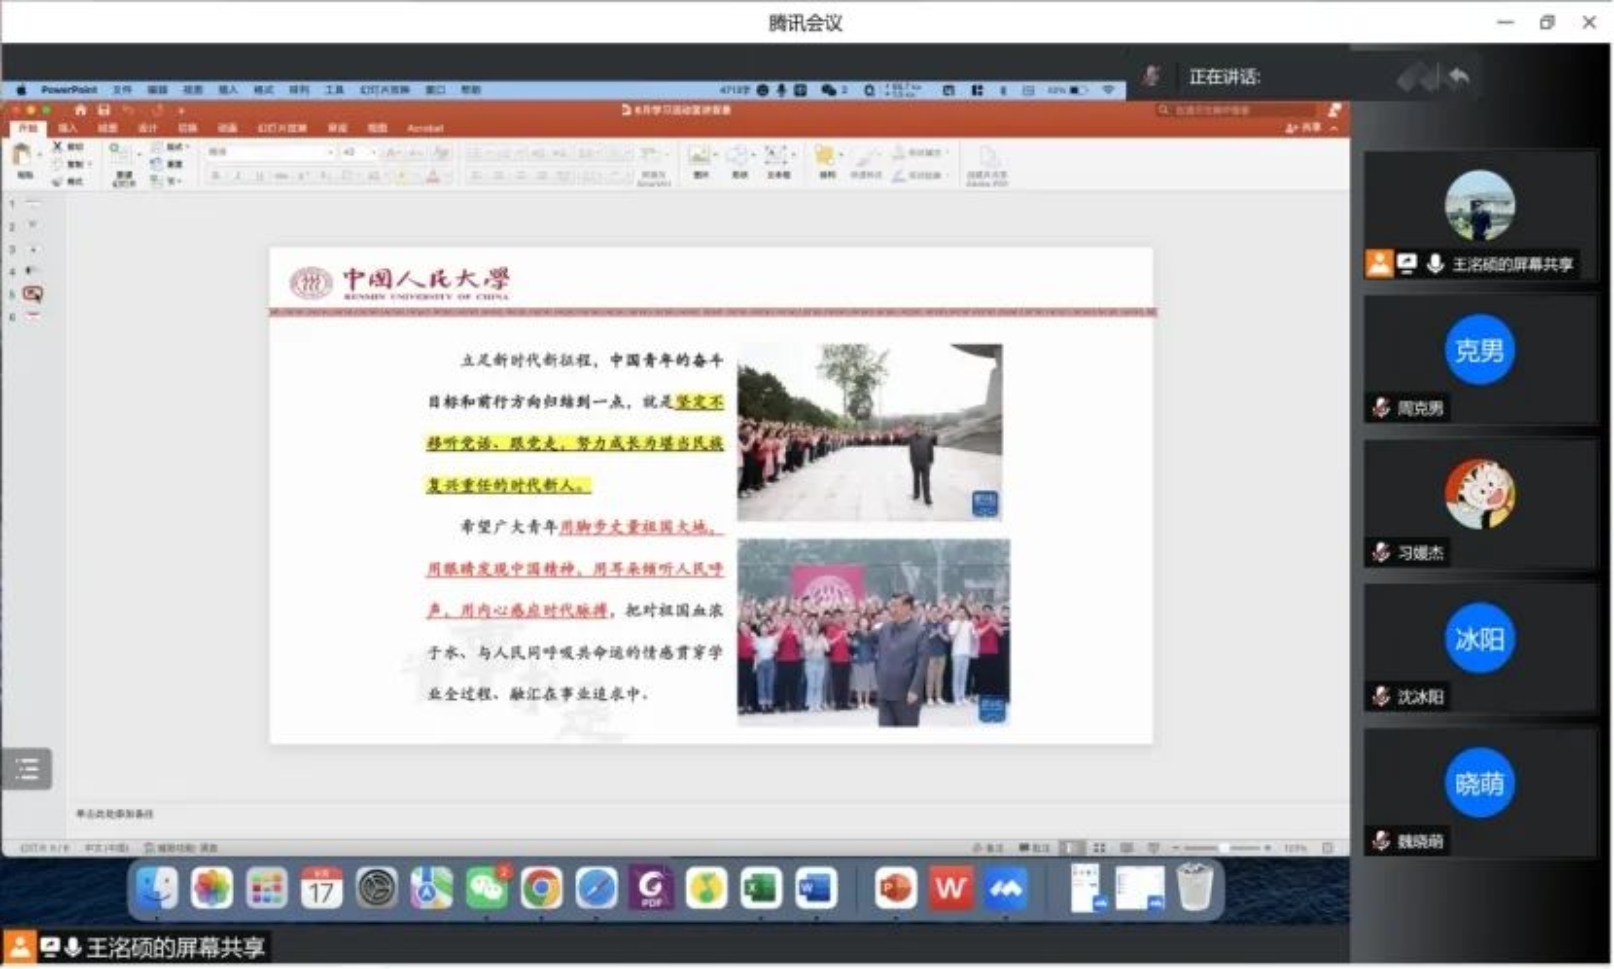This screenshot has width=1614, height=969.
Task: Click the Save icon in PowerPoint title bar
Action: 103,110
